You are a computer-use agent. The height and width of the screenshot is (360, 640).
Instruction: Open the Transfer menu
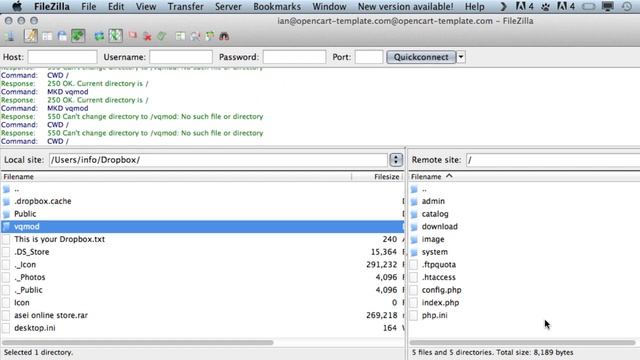pos(186,7)
